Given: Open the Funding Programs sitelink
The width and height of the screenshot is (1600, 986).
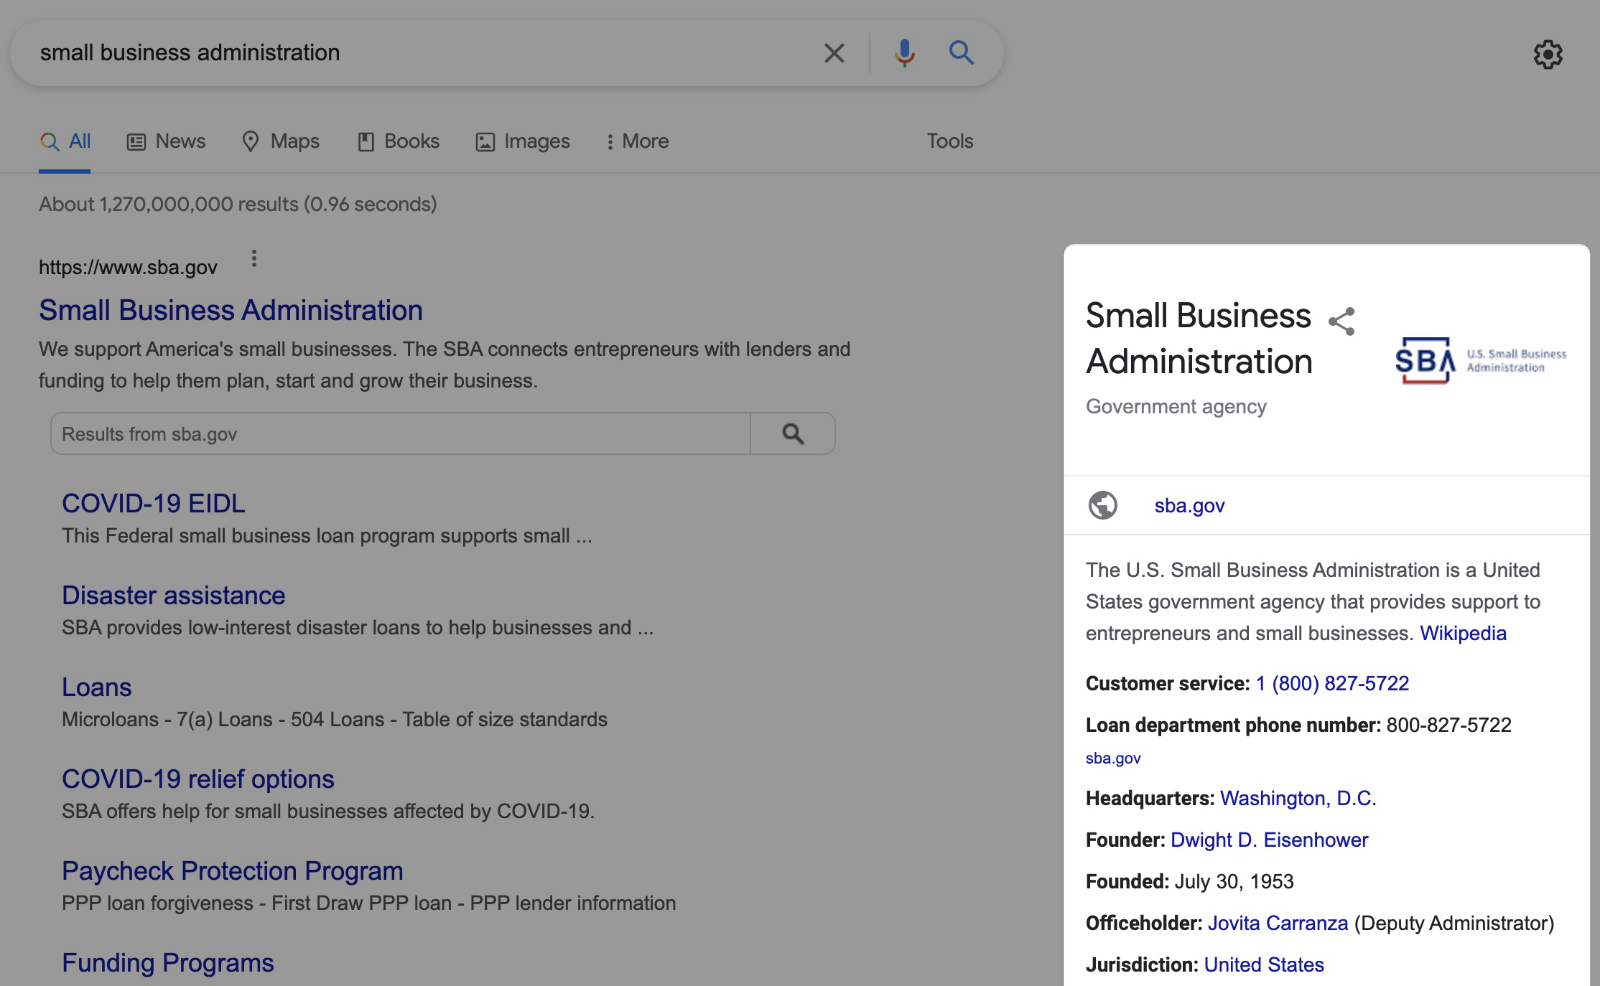Looking at the screenshot, I should [168, 963].
